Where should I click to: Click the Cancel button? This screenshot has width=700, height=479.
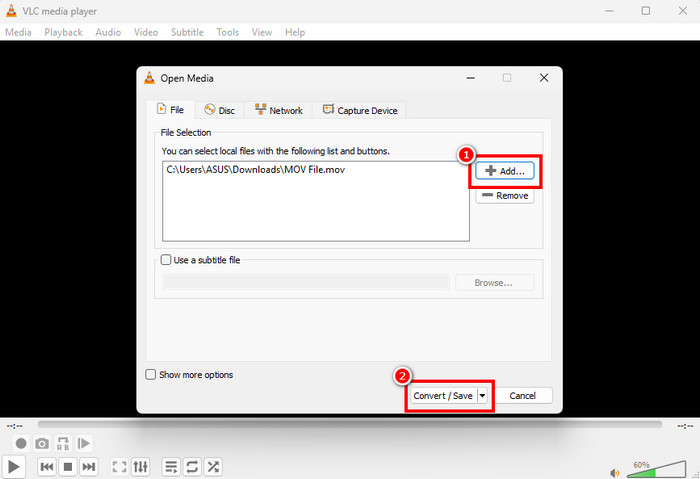coord(523,396)
